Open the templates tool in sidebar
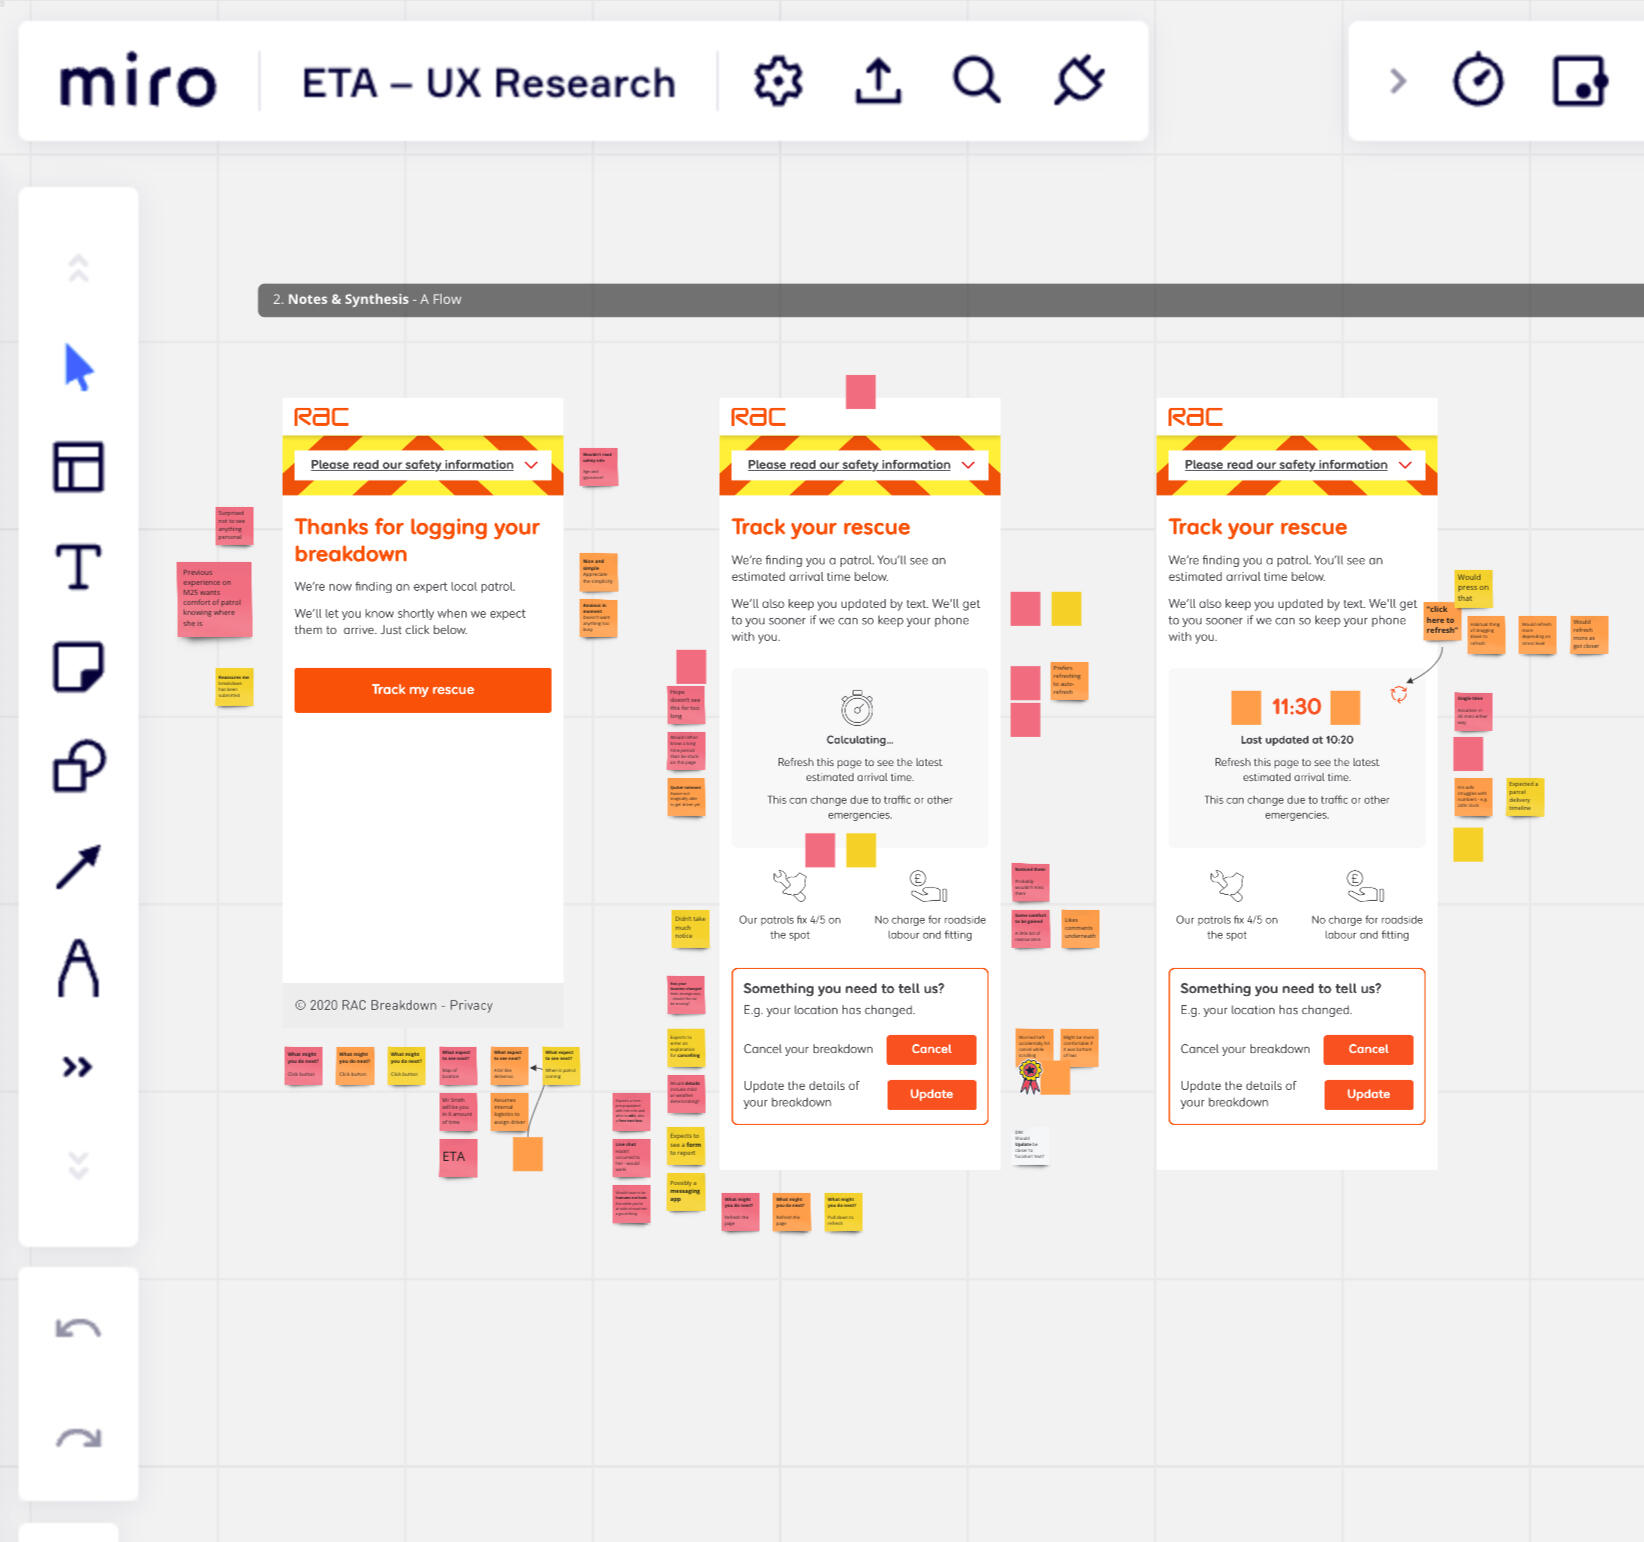This screenshot has height=1542, width=1644. coord(78,467)
